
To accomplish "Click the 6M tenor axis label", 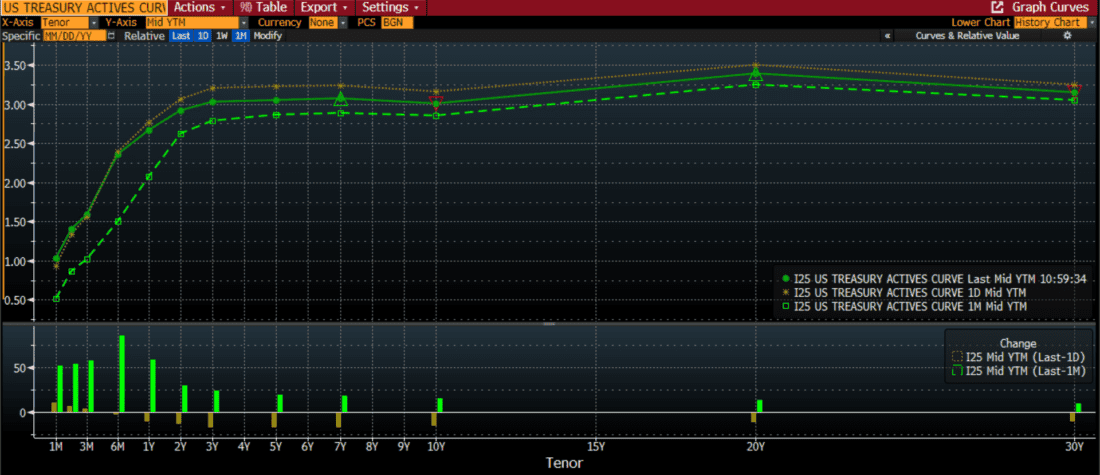I will pos(117,446).
